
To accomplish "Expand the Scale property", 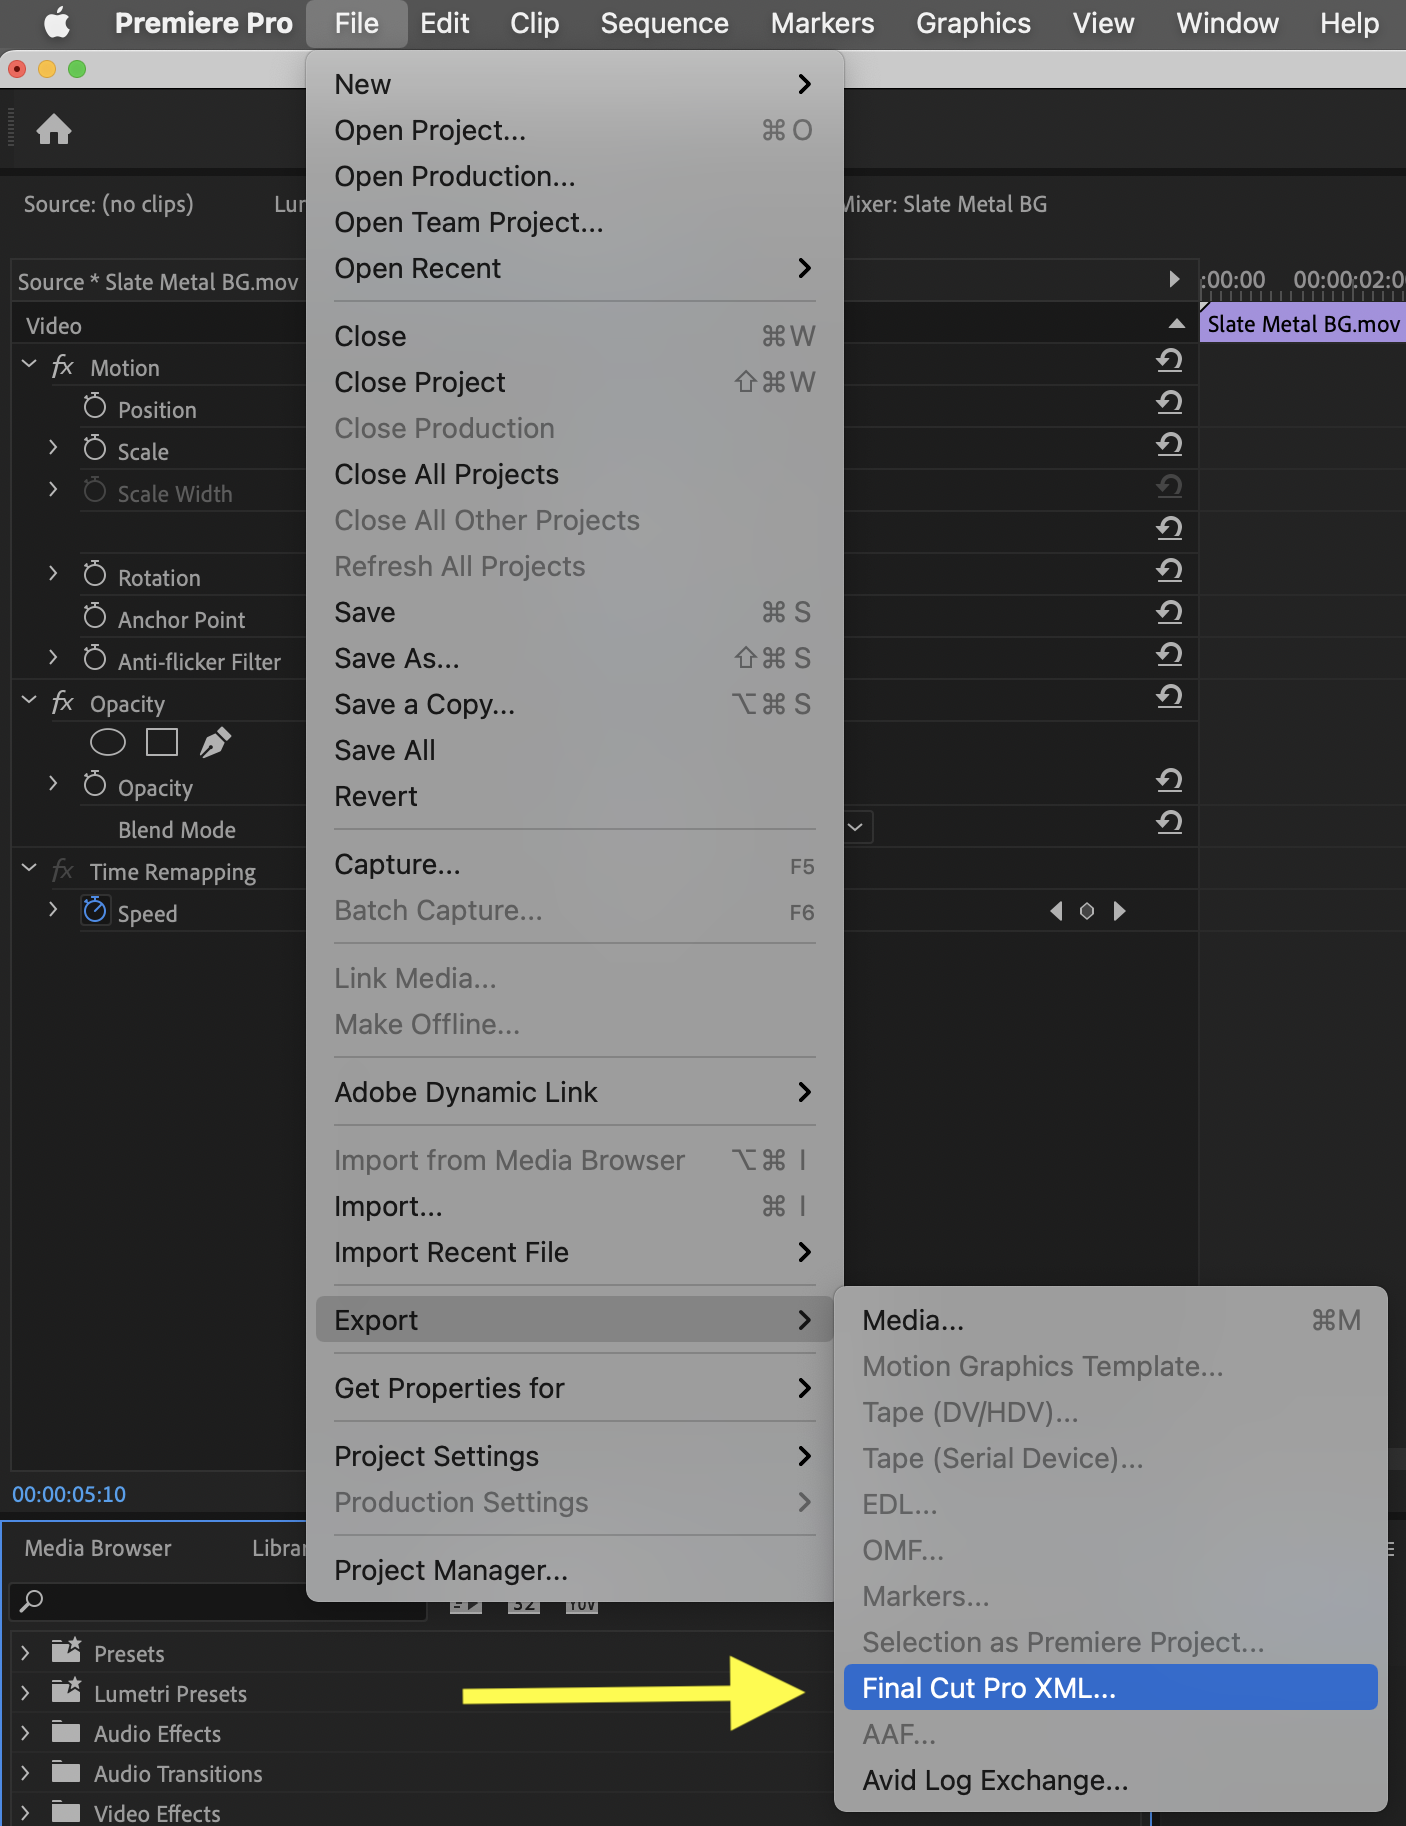I will pos(53,448).
